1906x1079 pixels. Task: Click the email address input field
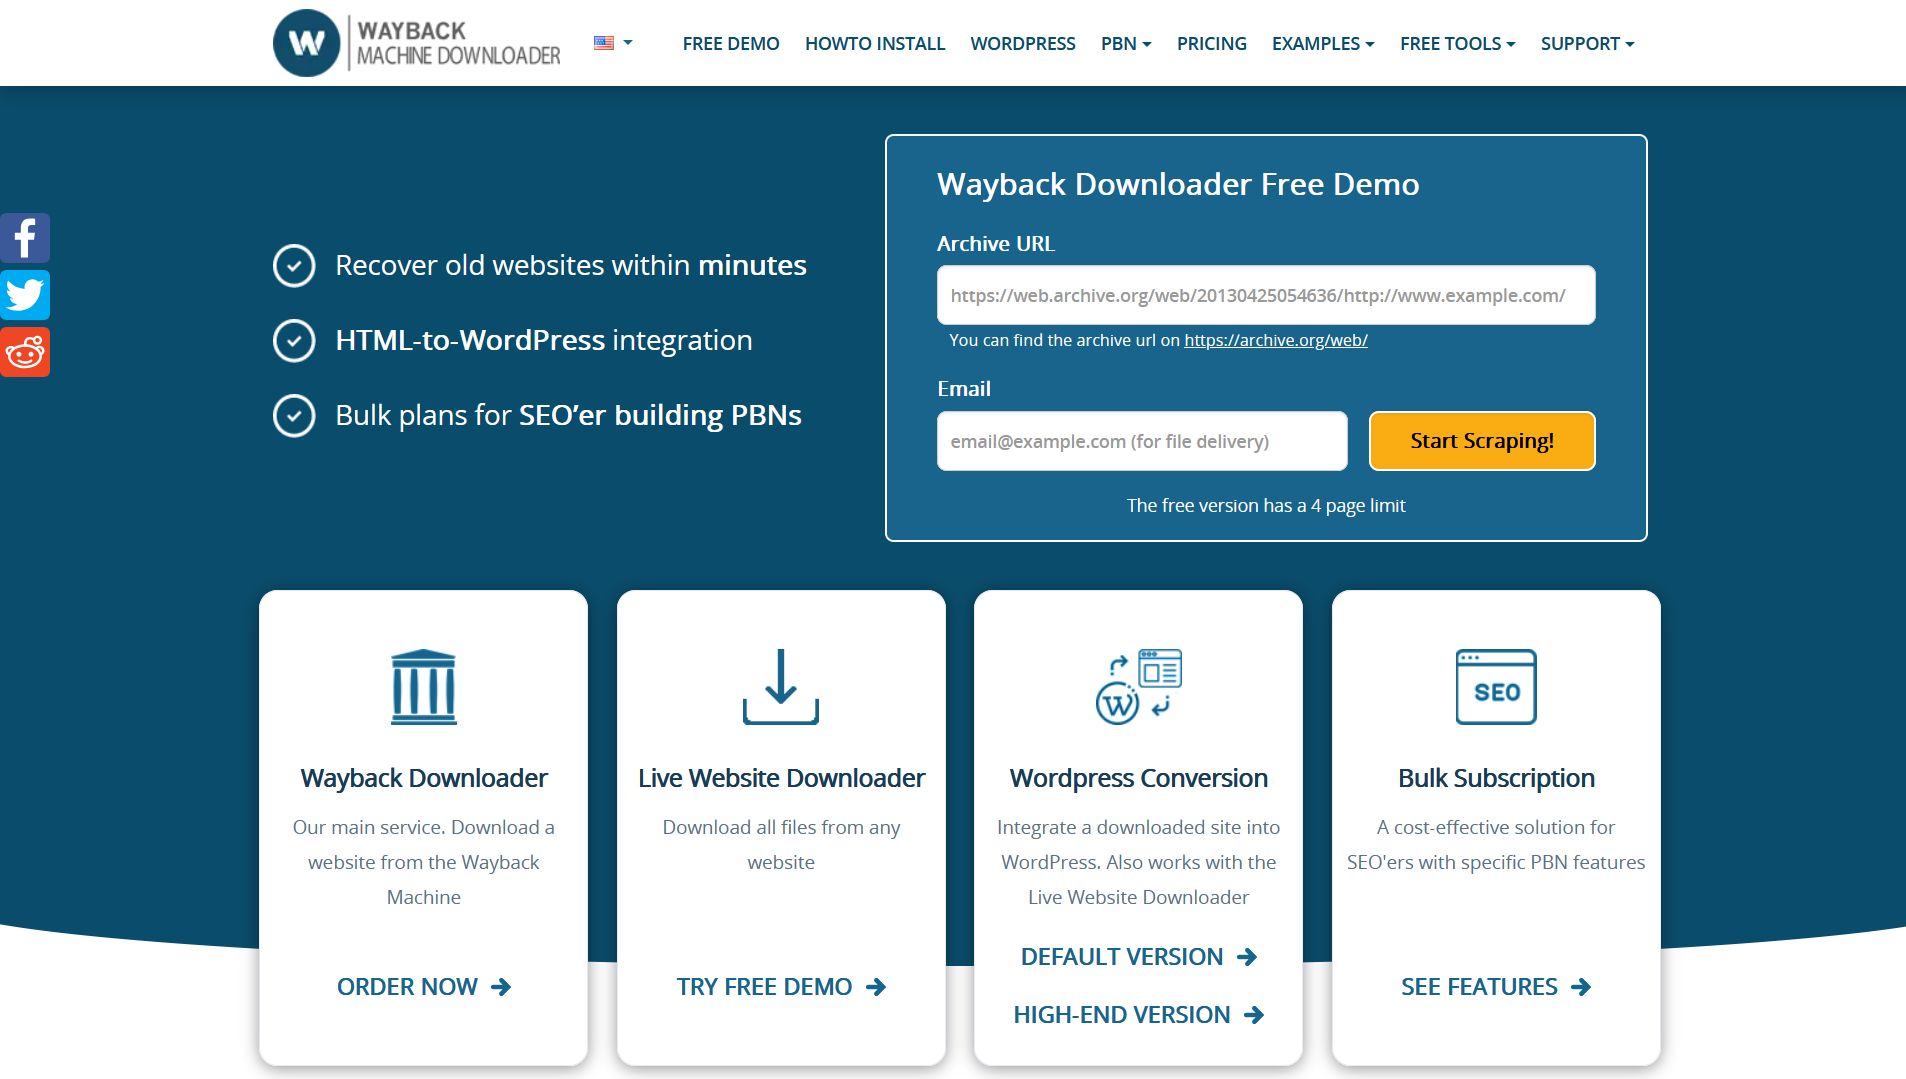pos(1141,440)
